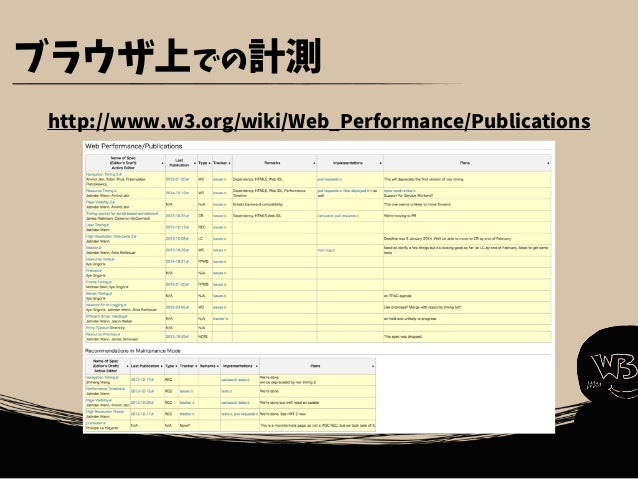The height and width of the screenshot is (479, 638).
Task: Open the User Timing spec link
Action: click(x=97, y=225)
